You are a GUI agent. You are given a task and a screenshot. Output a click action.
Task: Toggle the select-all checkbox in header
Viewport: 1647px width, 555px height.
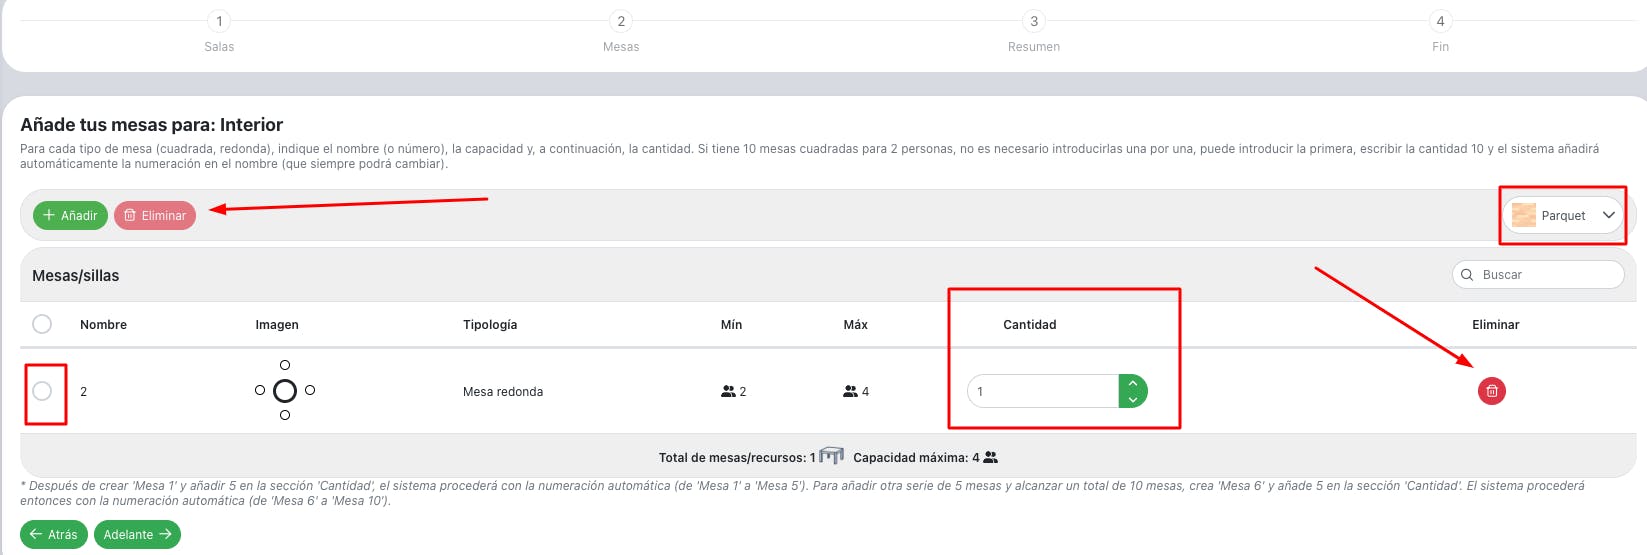(x=42, y=324)
